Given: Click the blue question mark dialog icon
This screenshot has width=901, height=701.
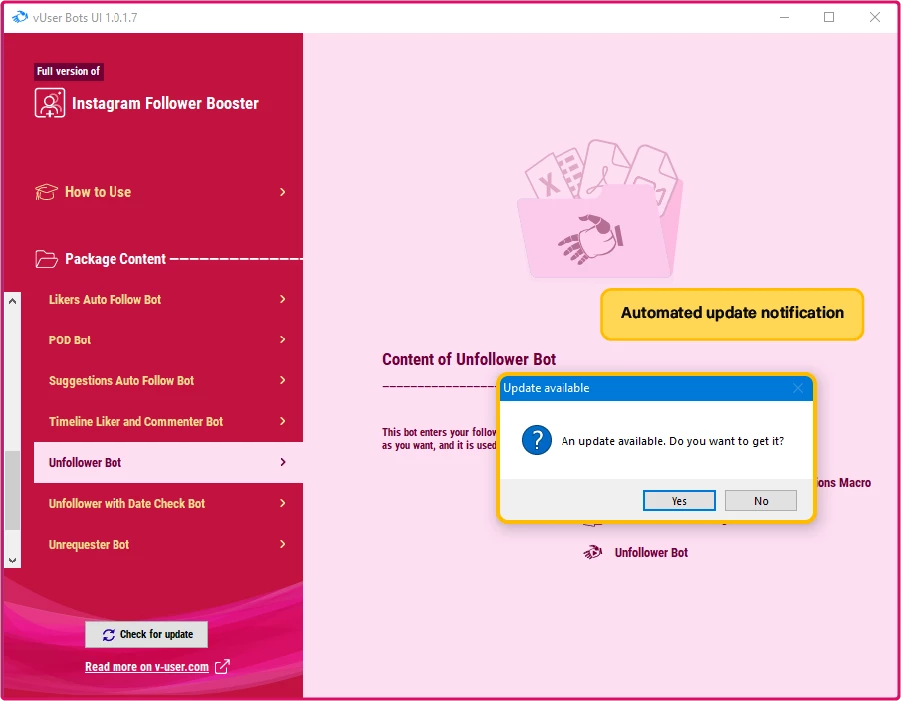Looking at the screenshot, I should 537,440.
